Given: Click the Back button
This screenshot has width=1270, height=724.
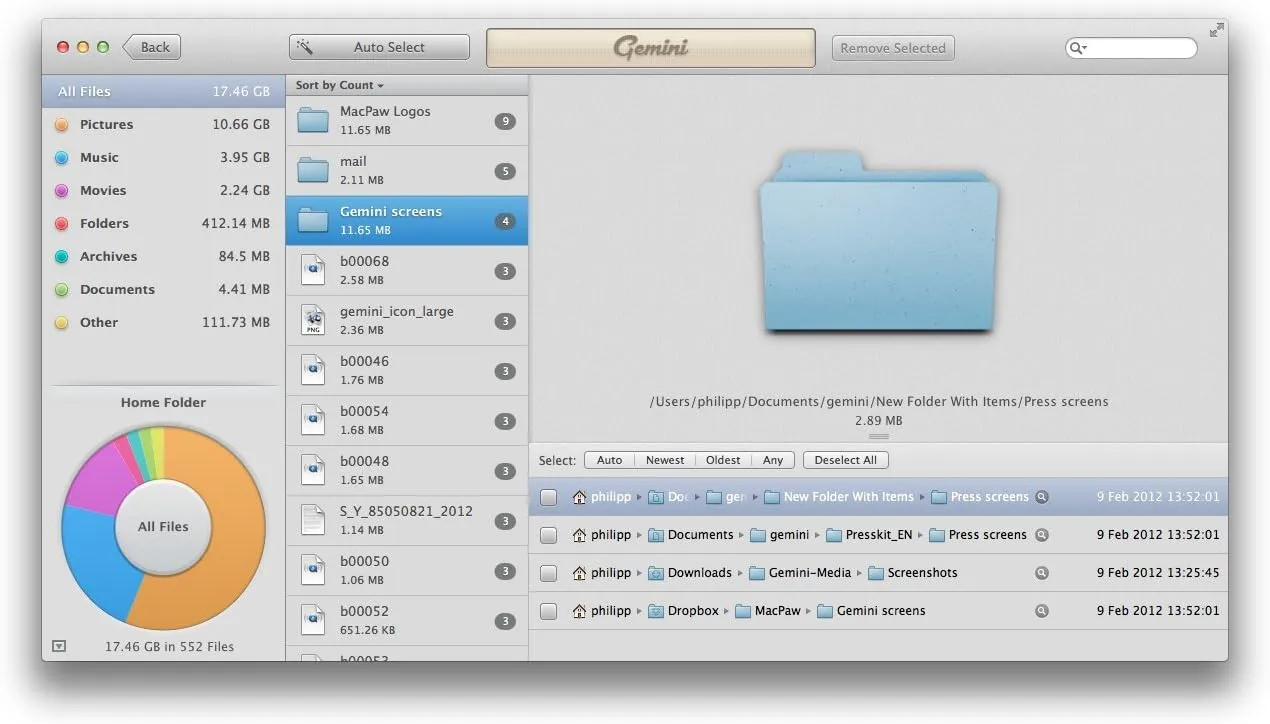Looking at the screenshot, I should (x=152, y=47).
